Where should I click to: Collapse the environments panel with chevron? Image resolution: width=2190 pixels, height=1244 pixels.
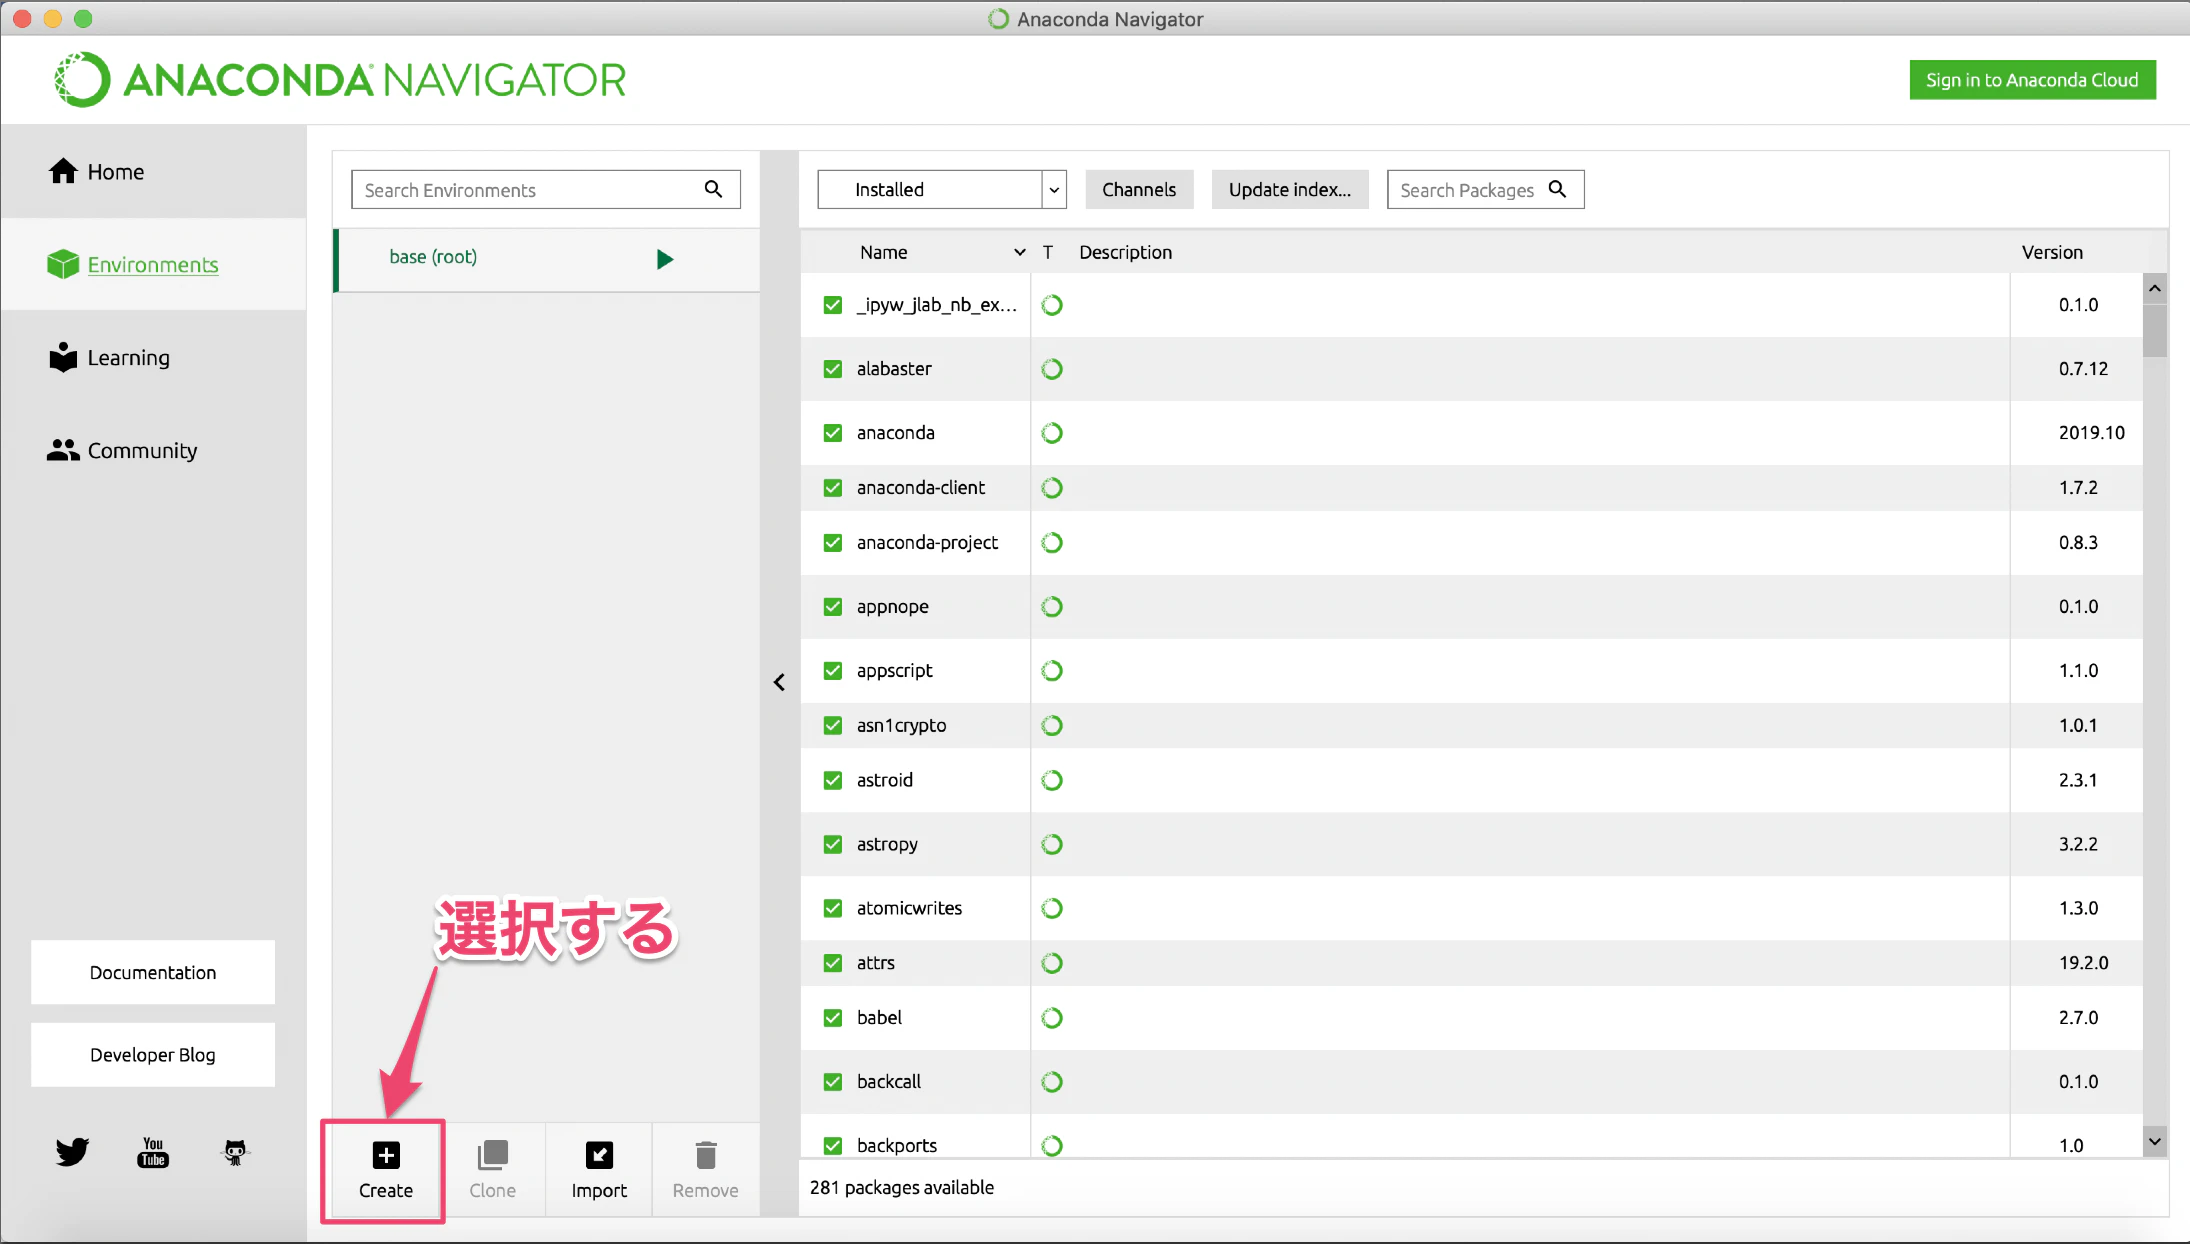779,683
